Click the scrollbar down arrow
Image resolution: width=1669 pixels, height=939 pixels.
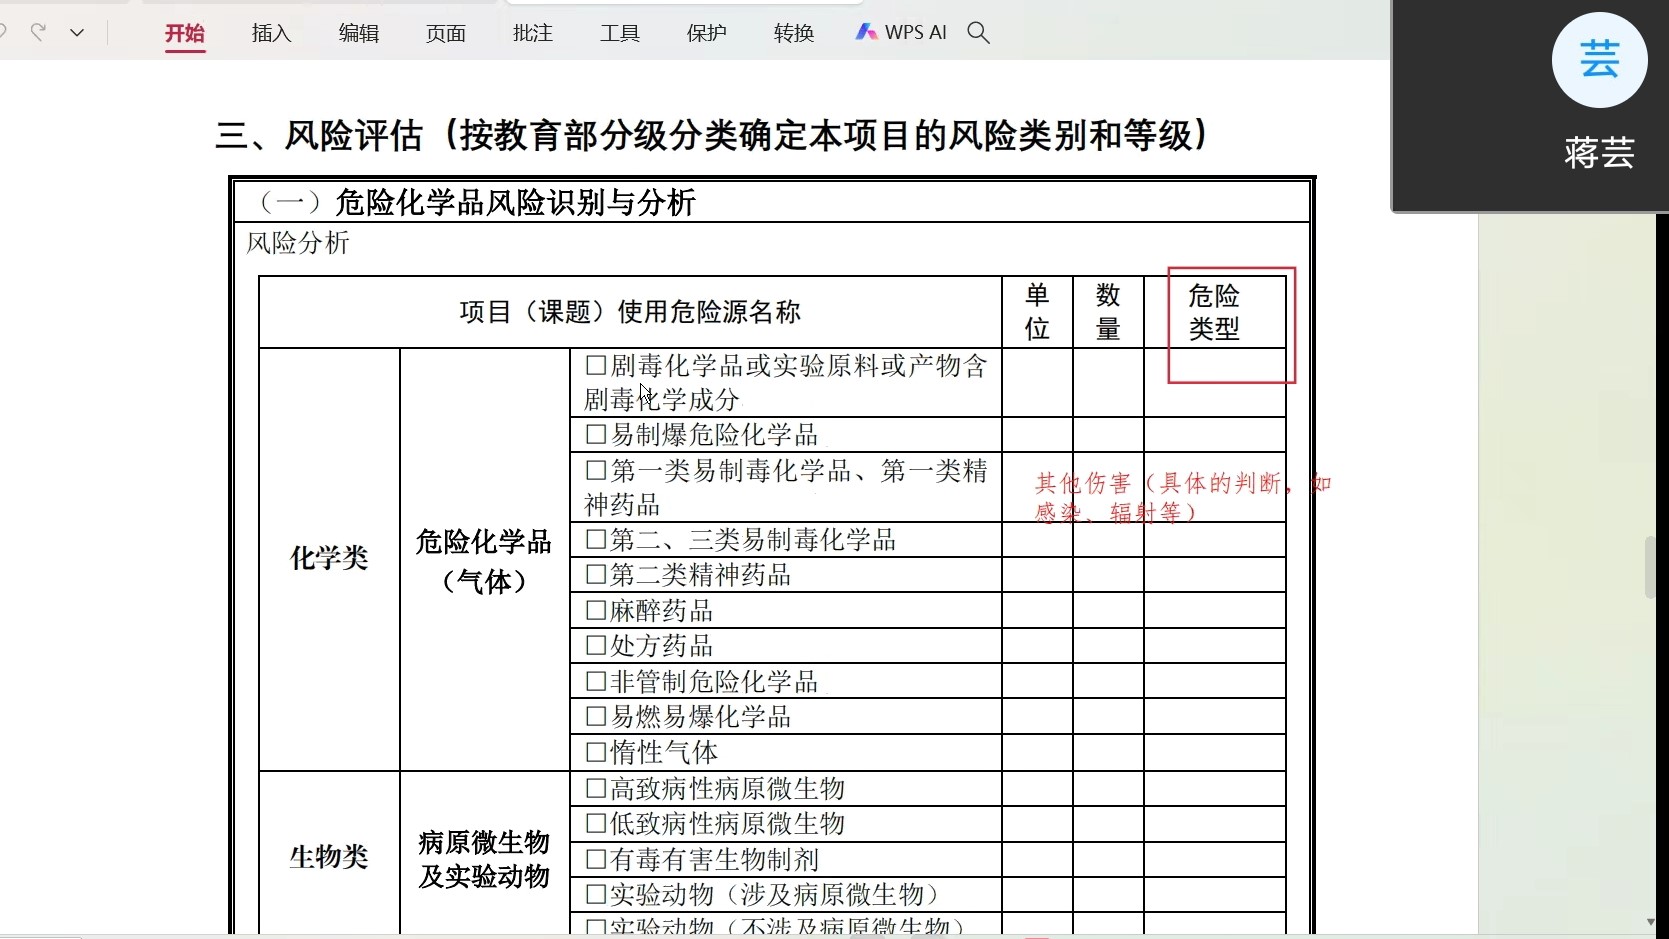pyautogui.click(x=1651, y=922)
